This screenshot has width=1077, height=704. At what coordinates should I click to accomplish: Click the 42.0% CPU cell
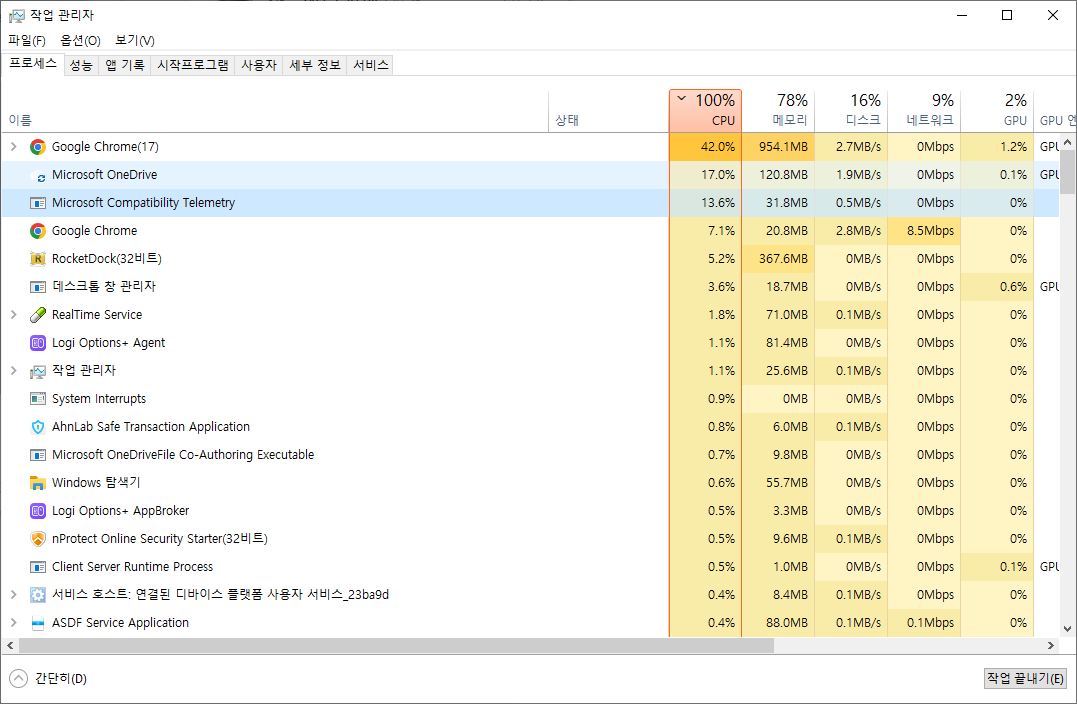tap(705, 147)
